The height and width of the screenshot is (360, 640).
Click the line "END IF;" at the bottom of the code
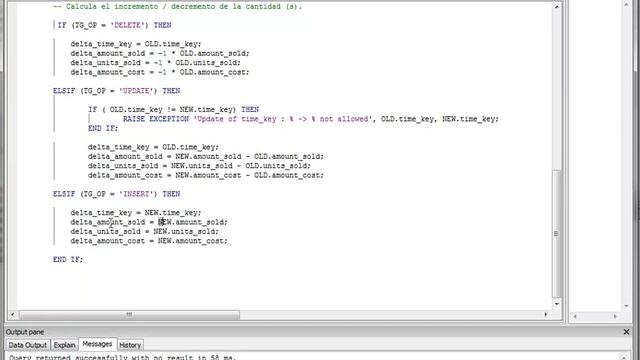(x=68, y=260)
